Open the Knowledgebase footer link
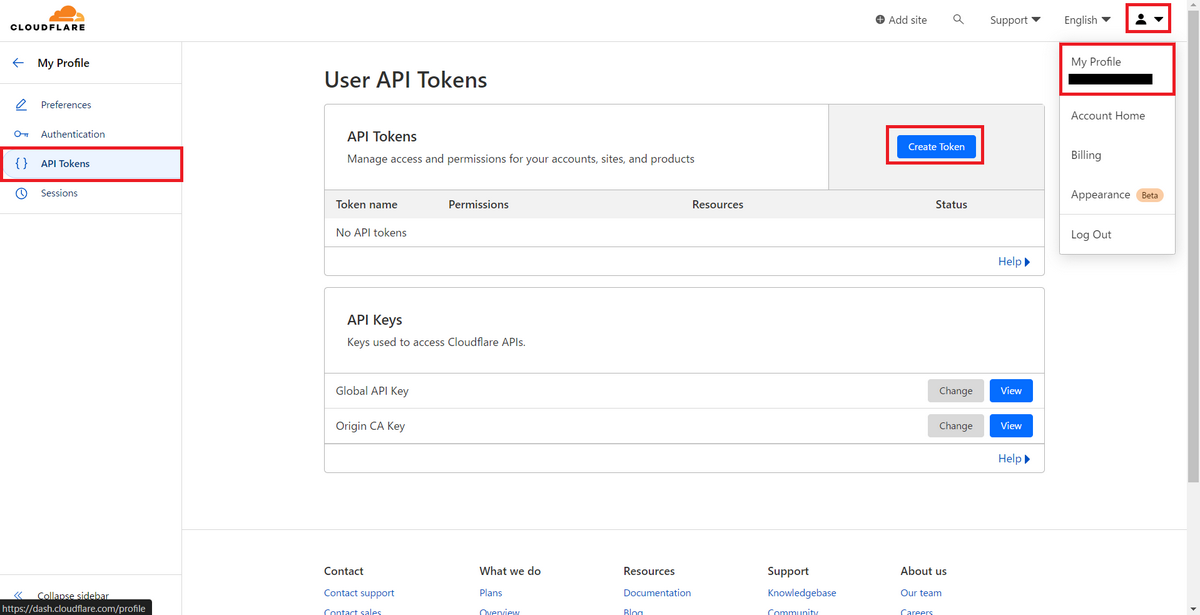 (802, 593)
